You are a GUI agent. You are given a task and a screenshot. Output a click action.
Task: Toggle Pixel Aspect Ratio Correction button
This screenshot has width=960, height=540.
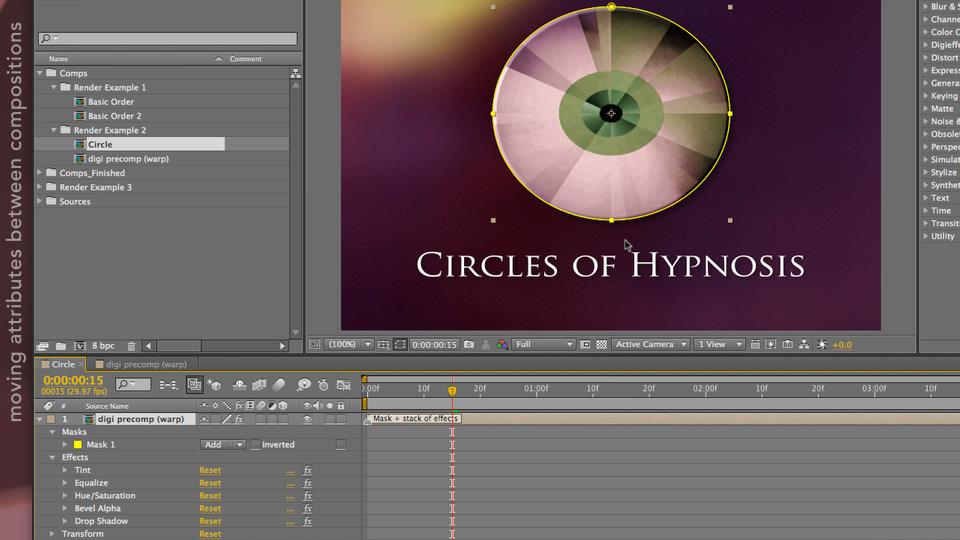point(755,345)
